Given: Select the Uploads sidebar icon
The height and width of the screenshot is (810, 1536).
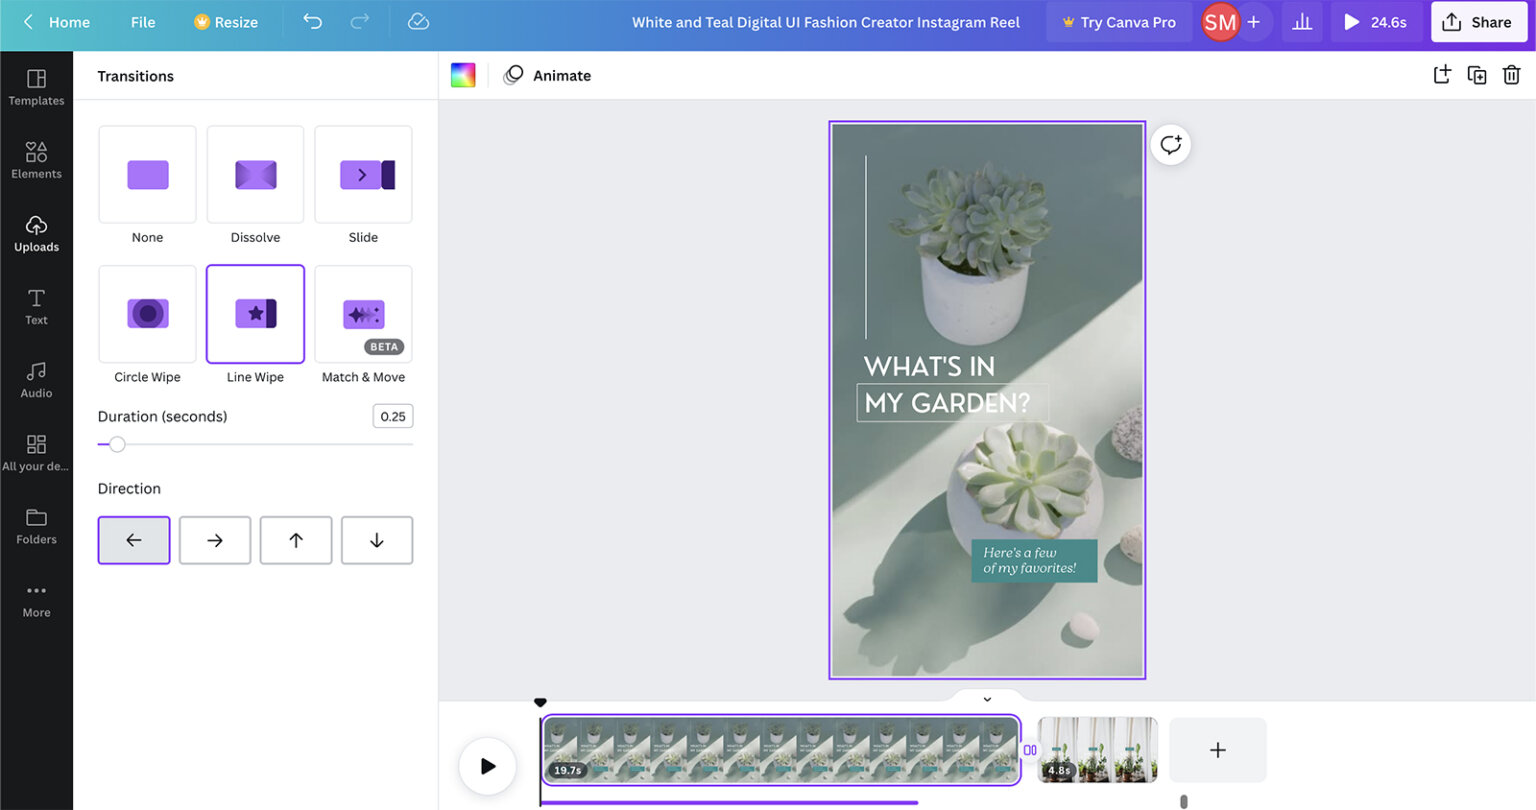Looking at the screenshot, I should pos(36,232).
